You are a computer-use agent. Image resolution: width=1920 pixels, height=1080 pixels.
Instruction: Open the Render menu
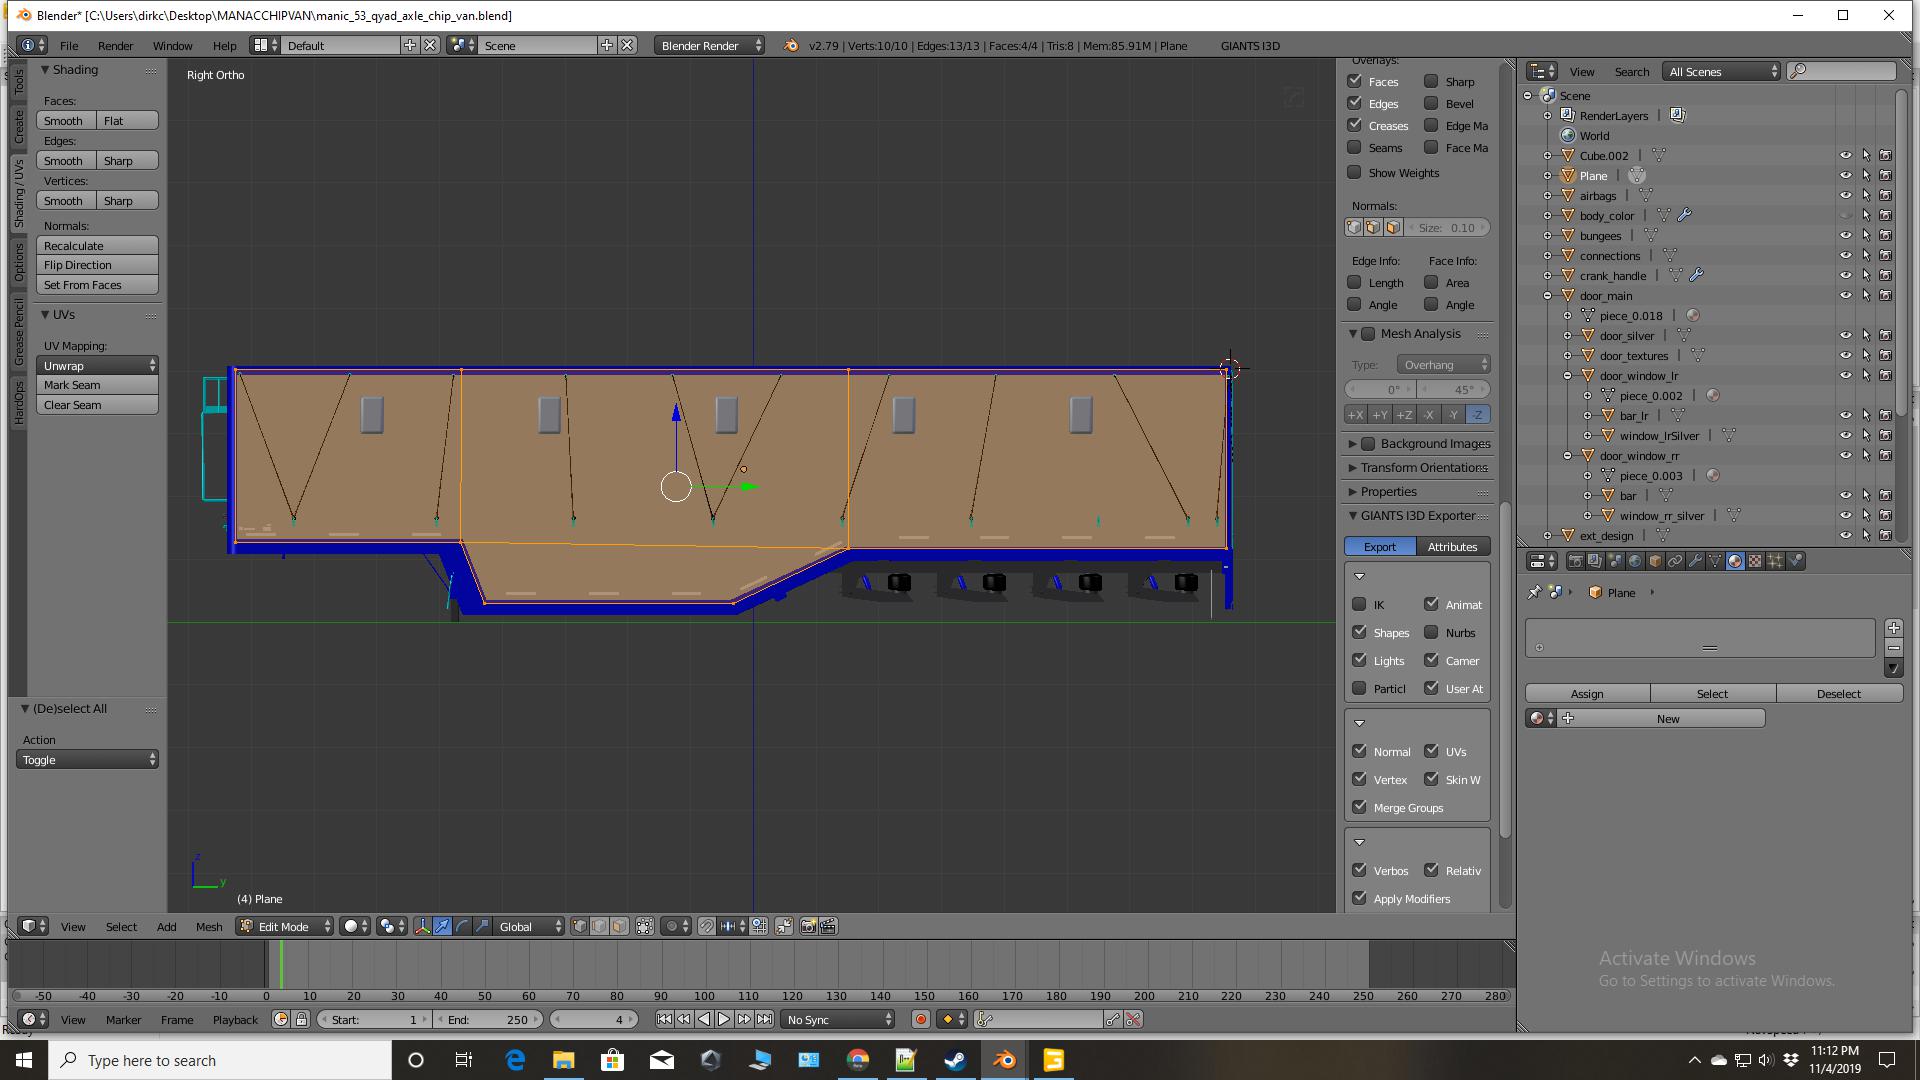coord(115,46)
